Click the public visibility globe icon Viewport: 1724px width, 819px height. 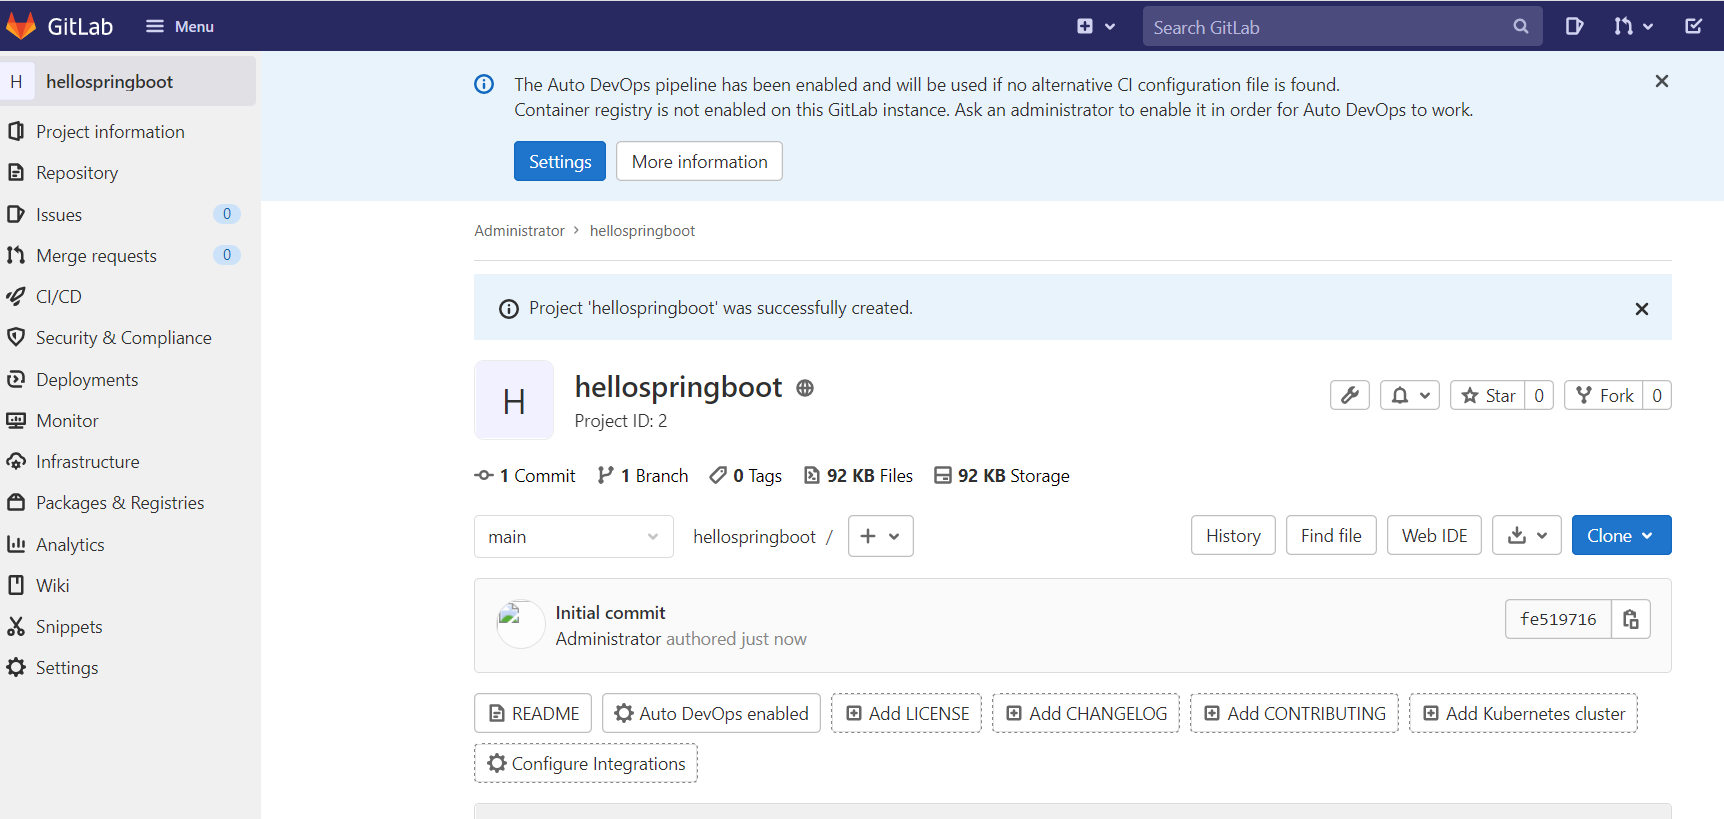805,388
